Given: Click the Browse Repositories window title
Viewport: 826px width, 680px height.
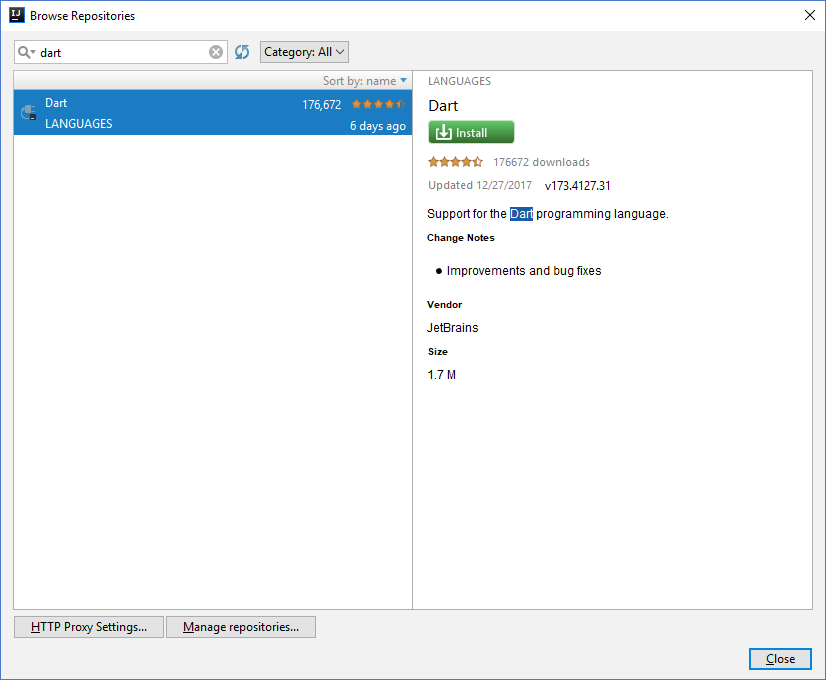Looking at the screenshot, I should [82, 16].
